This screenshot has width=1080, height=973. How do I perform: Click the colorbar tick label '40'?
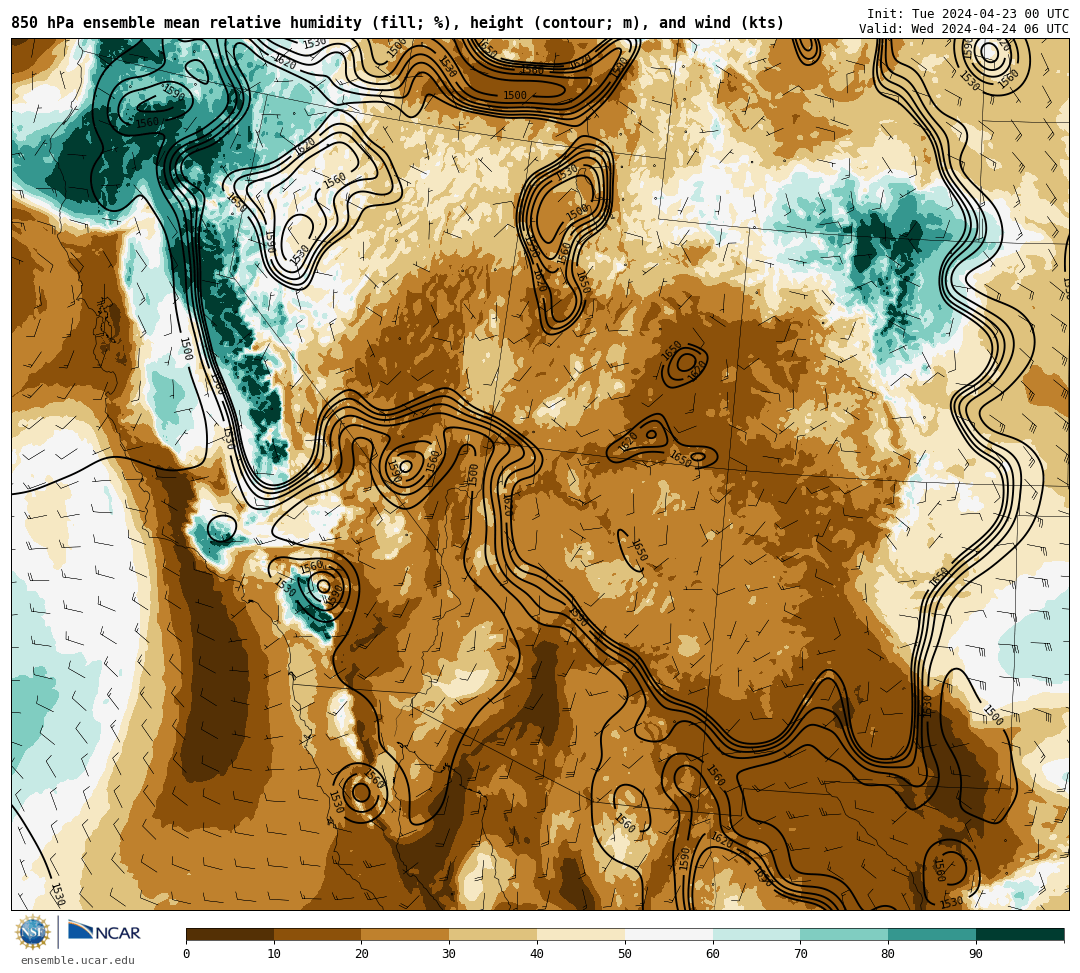pyautogui.click(x=537, y=954)
